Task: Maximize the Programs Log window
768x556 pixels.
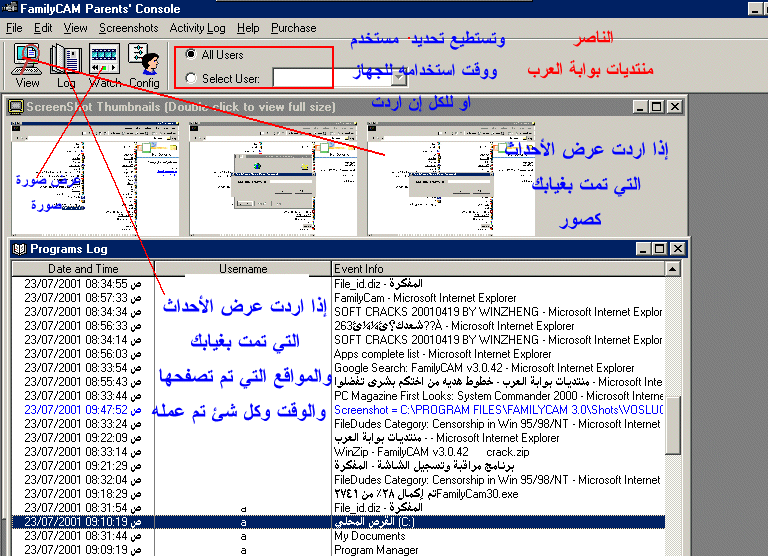Action: pos(660,249)
